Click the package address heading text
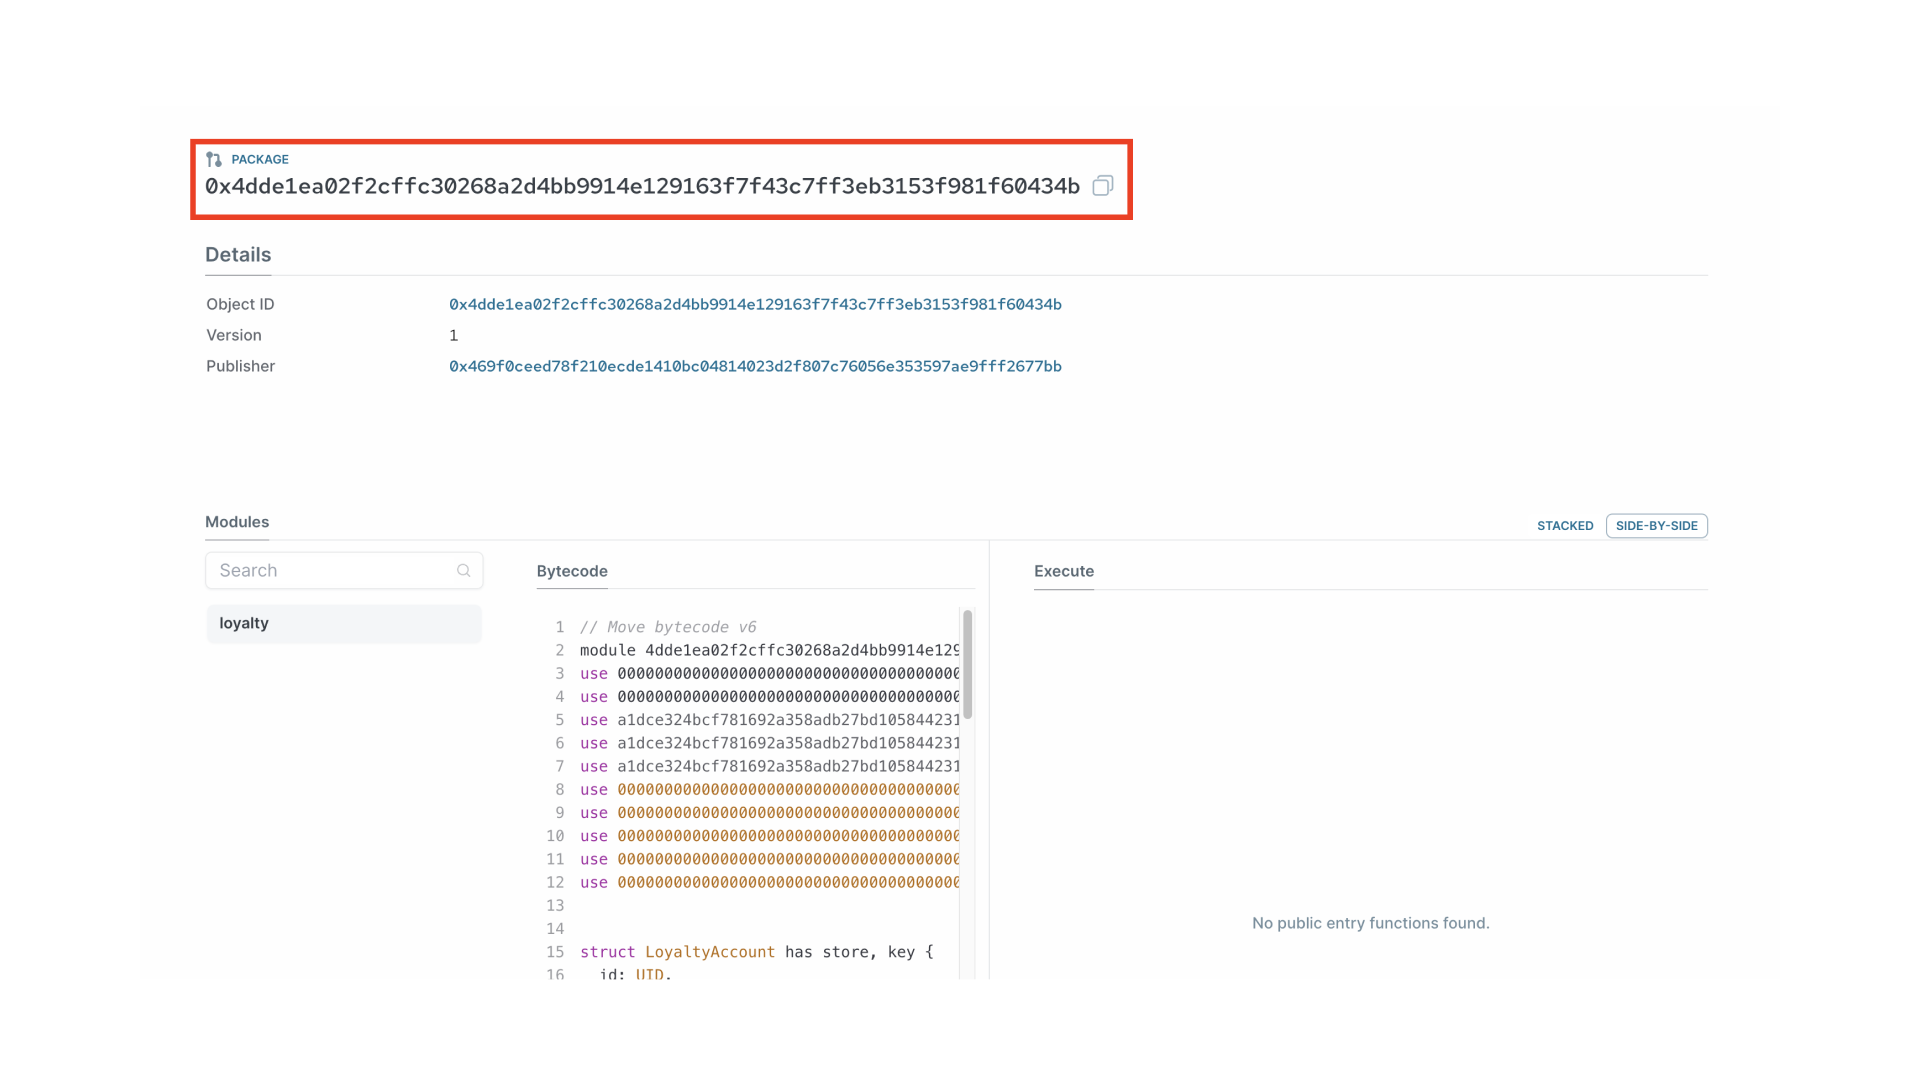 642,187
